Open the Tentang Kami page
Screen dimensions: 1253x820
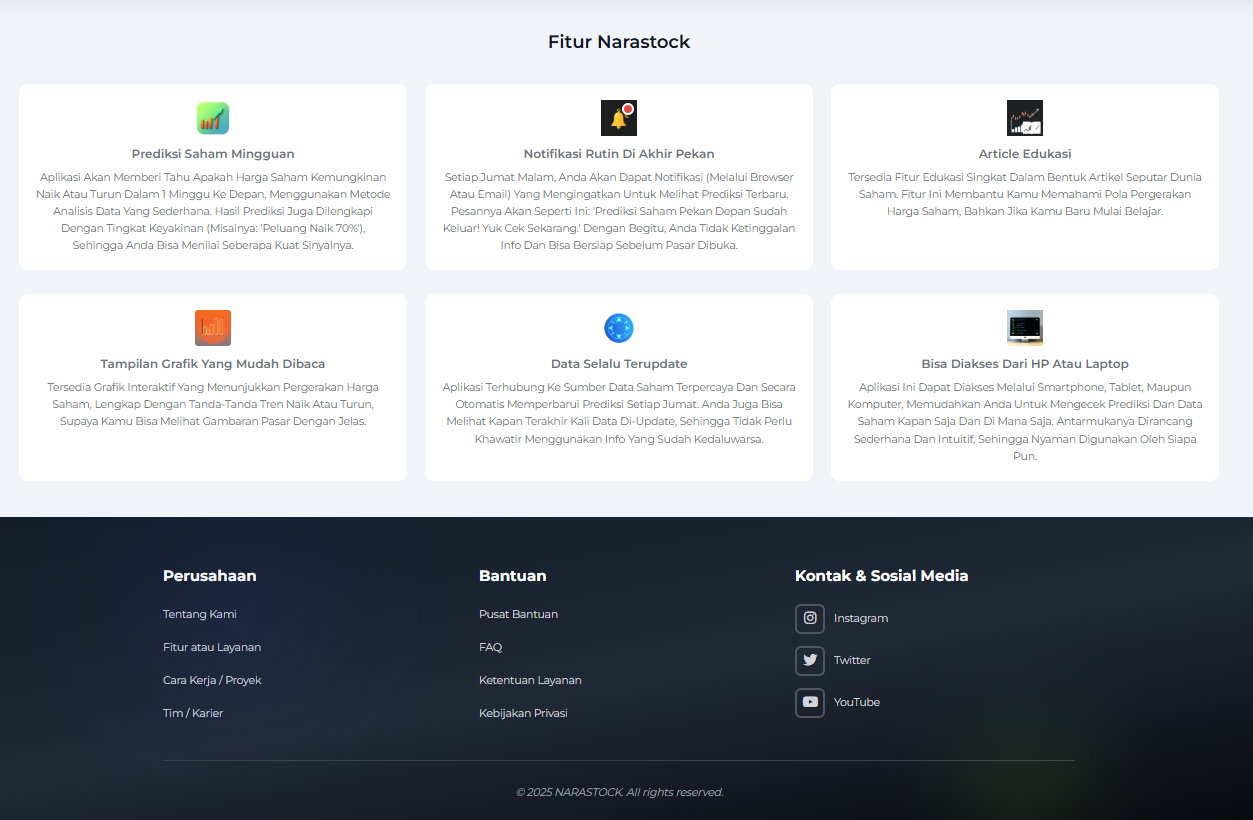coord(199,613)
